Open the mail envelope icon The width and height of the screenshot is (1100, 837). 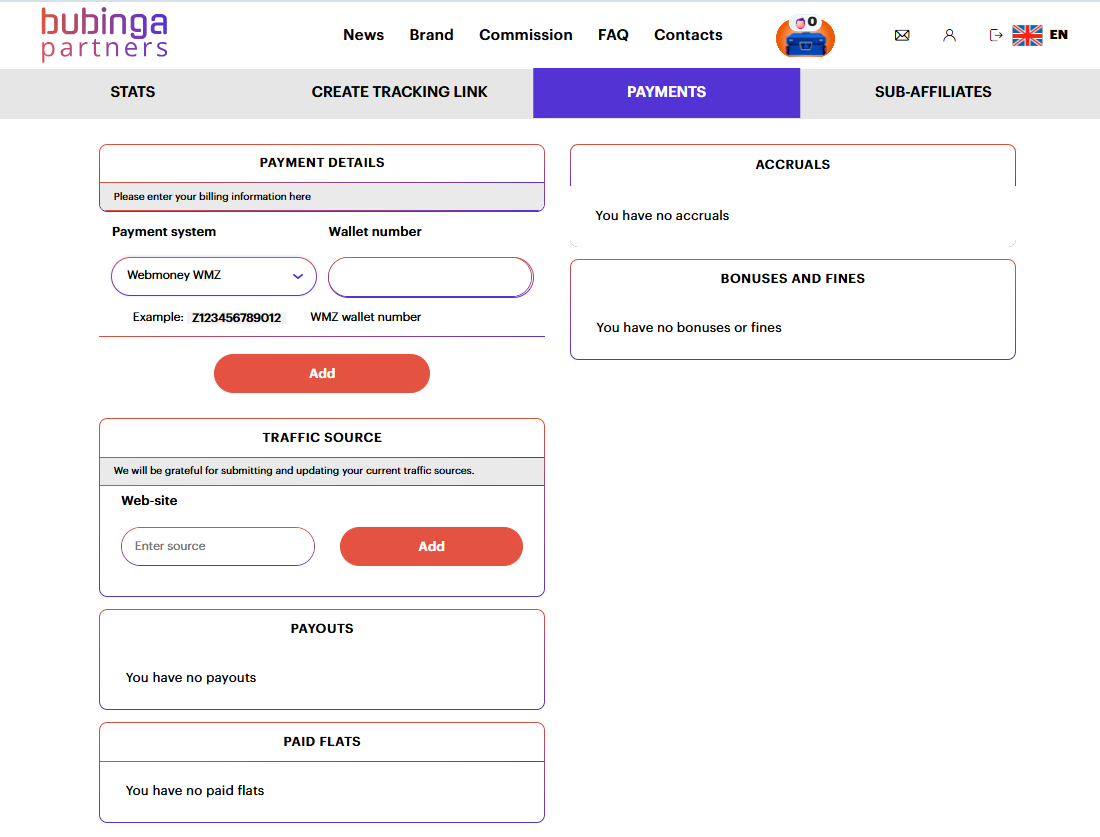coord(902,35)
